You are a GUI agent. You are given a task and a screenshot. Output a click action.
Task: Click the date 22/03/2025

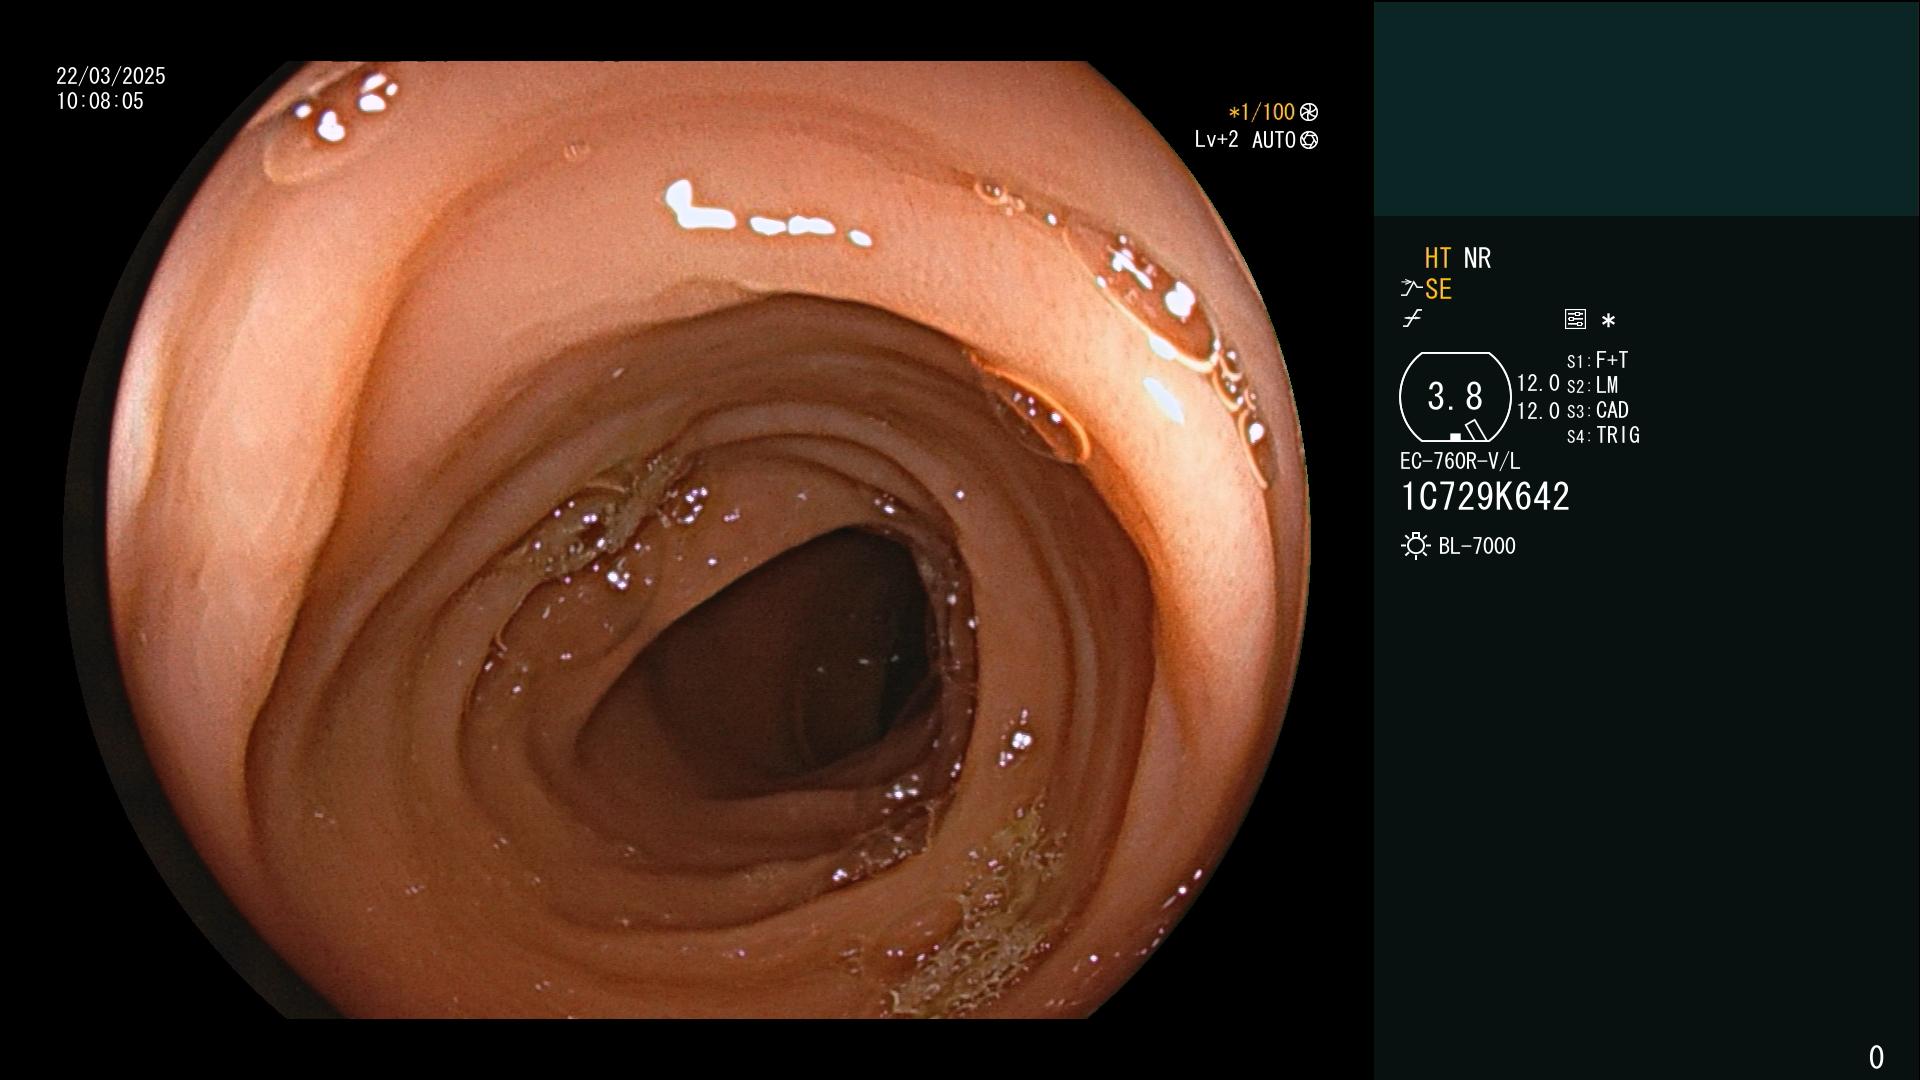click(111, 76)
